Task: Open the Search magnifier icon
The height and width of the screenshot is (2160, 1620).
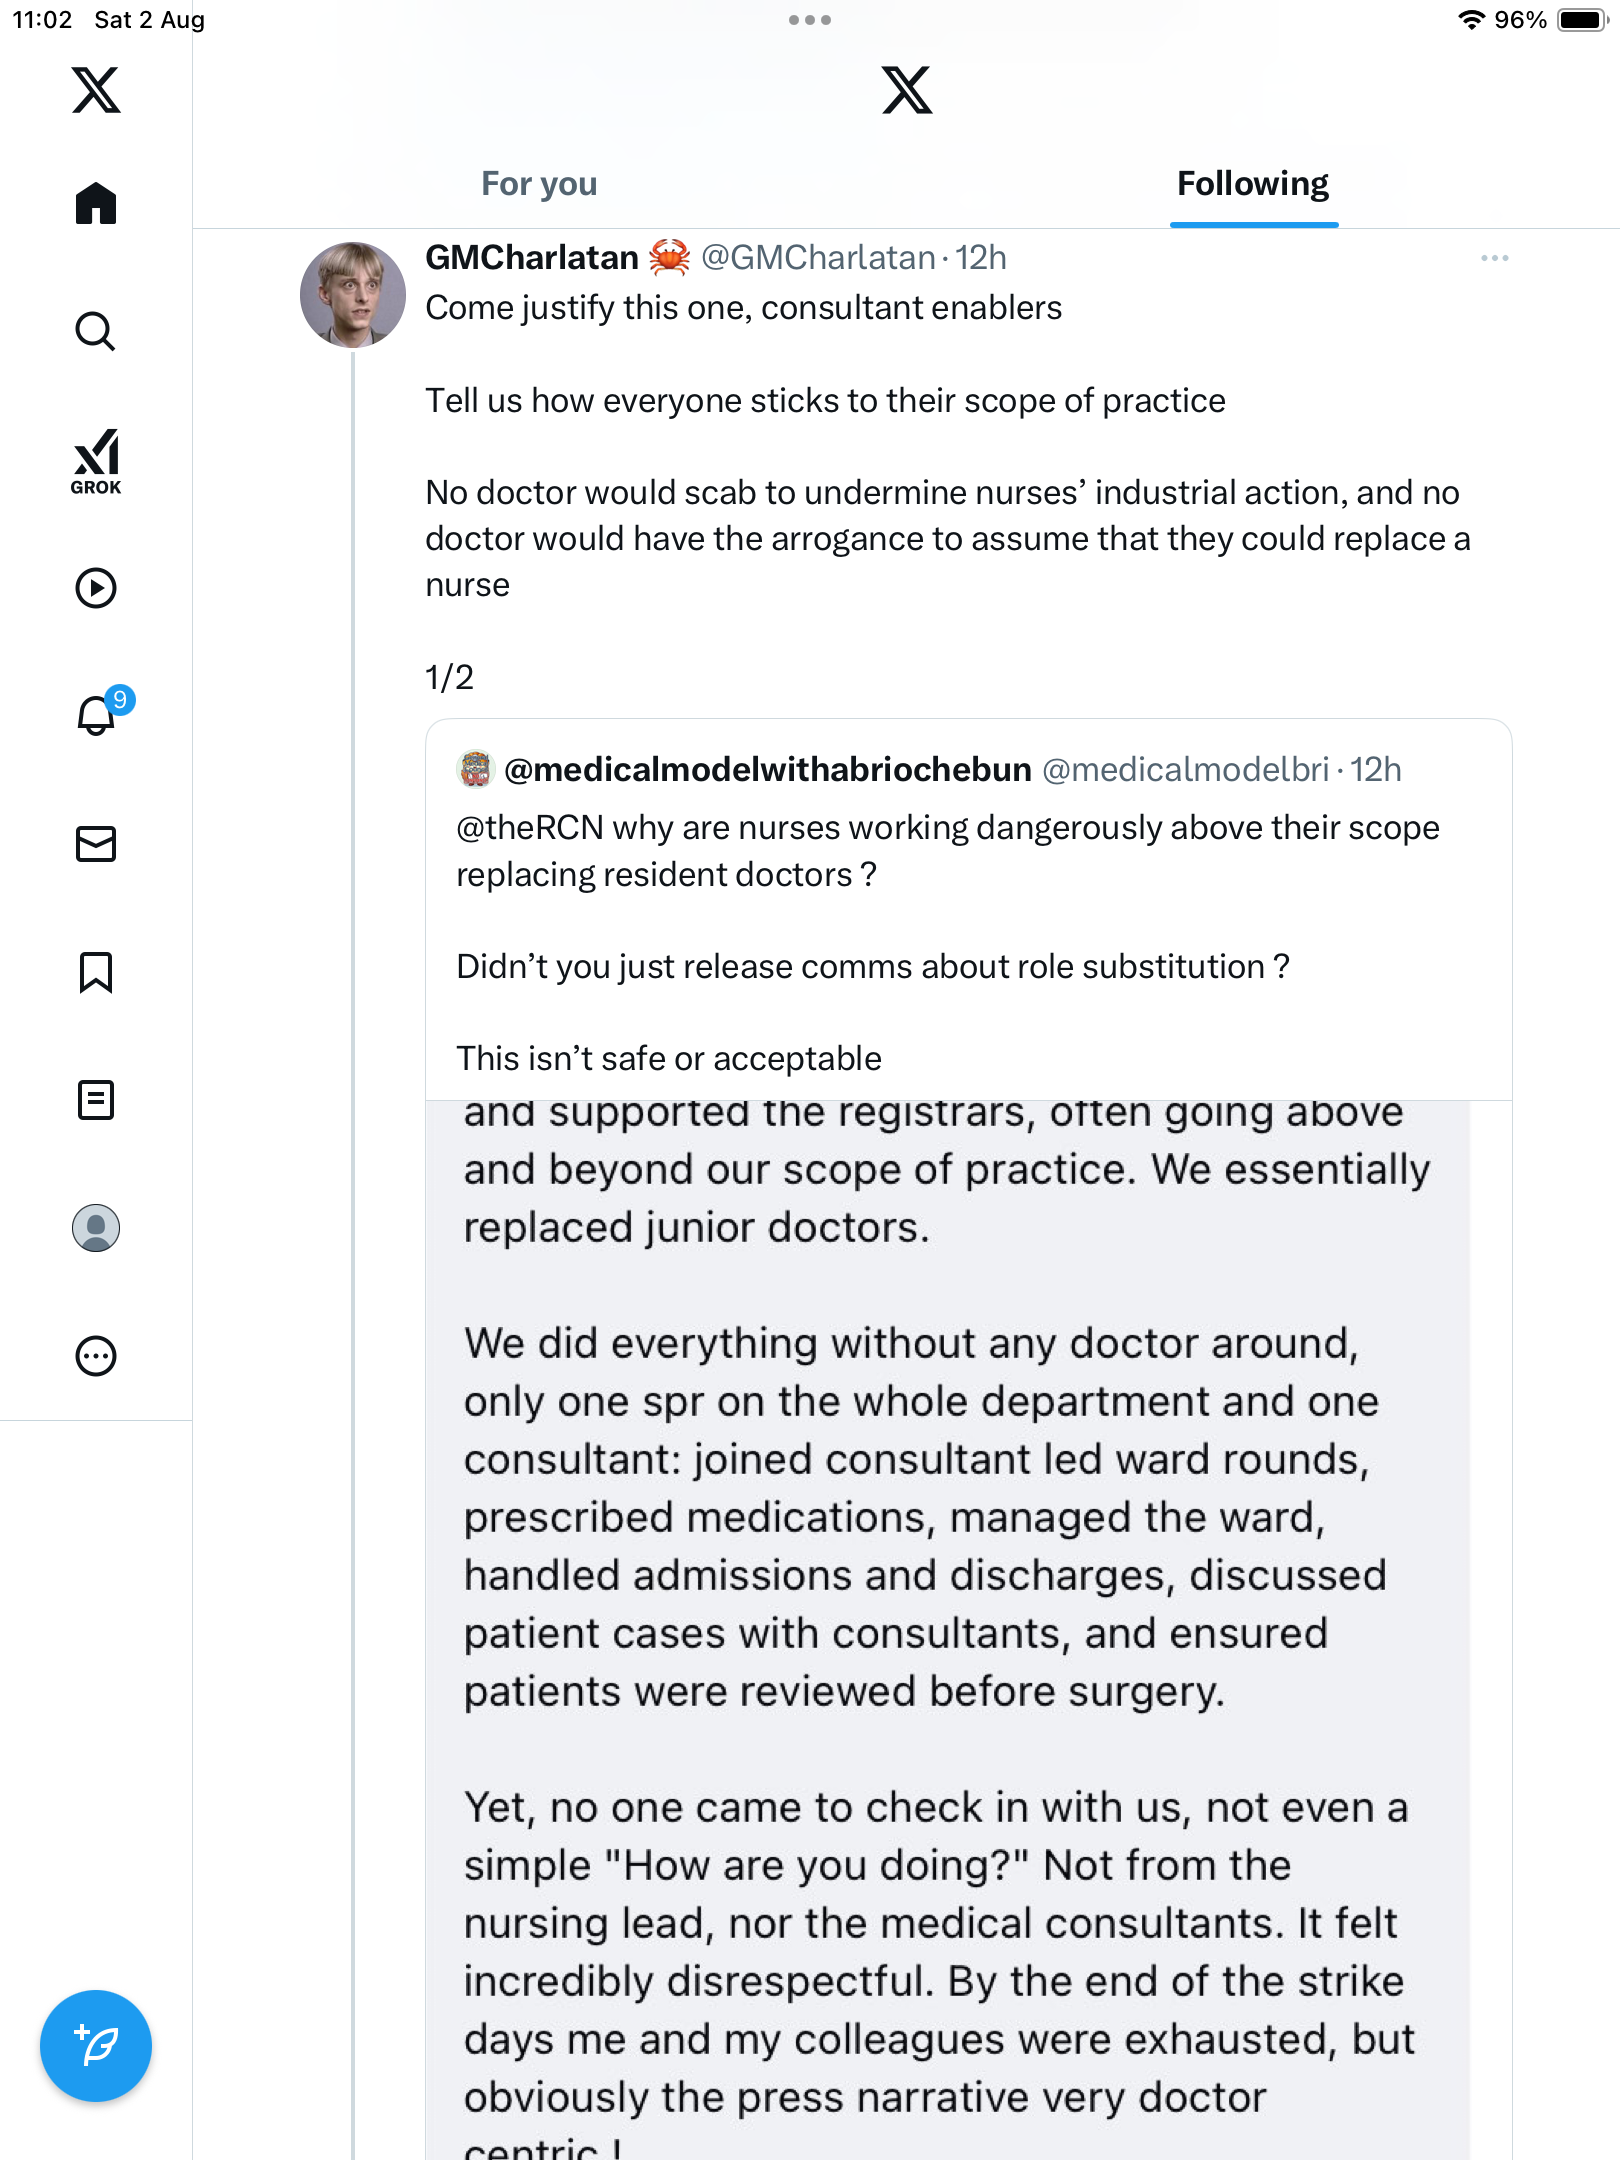Action: [x=96, y=332]
